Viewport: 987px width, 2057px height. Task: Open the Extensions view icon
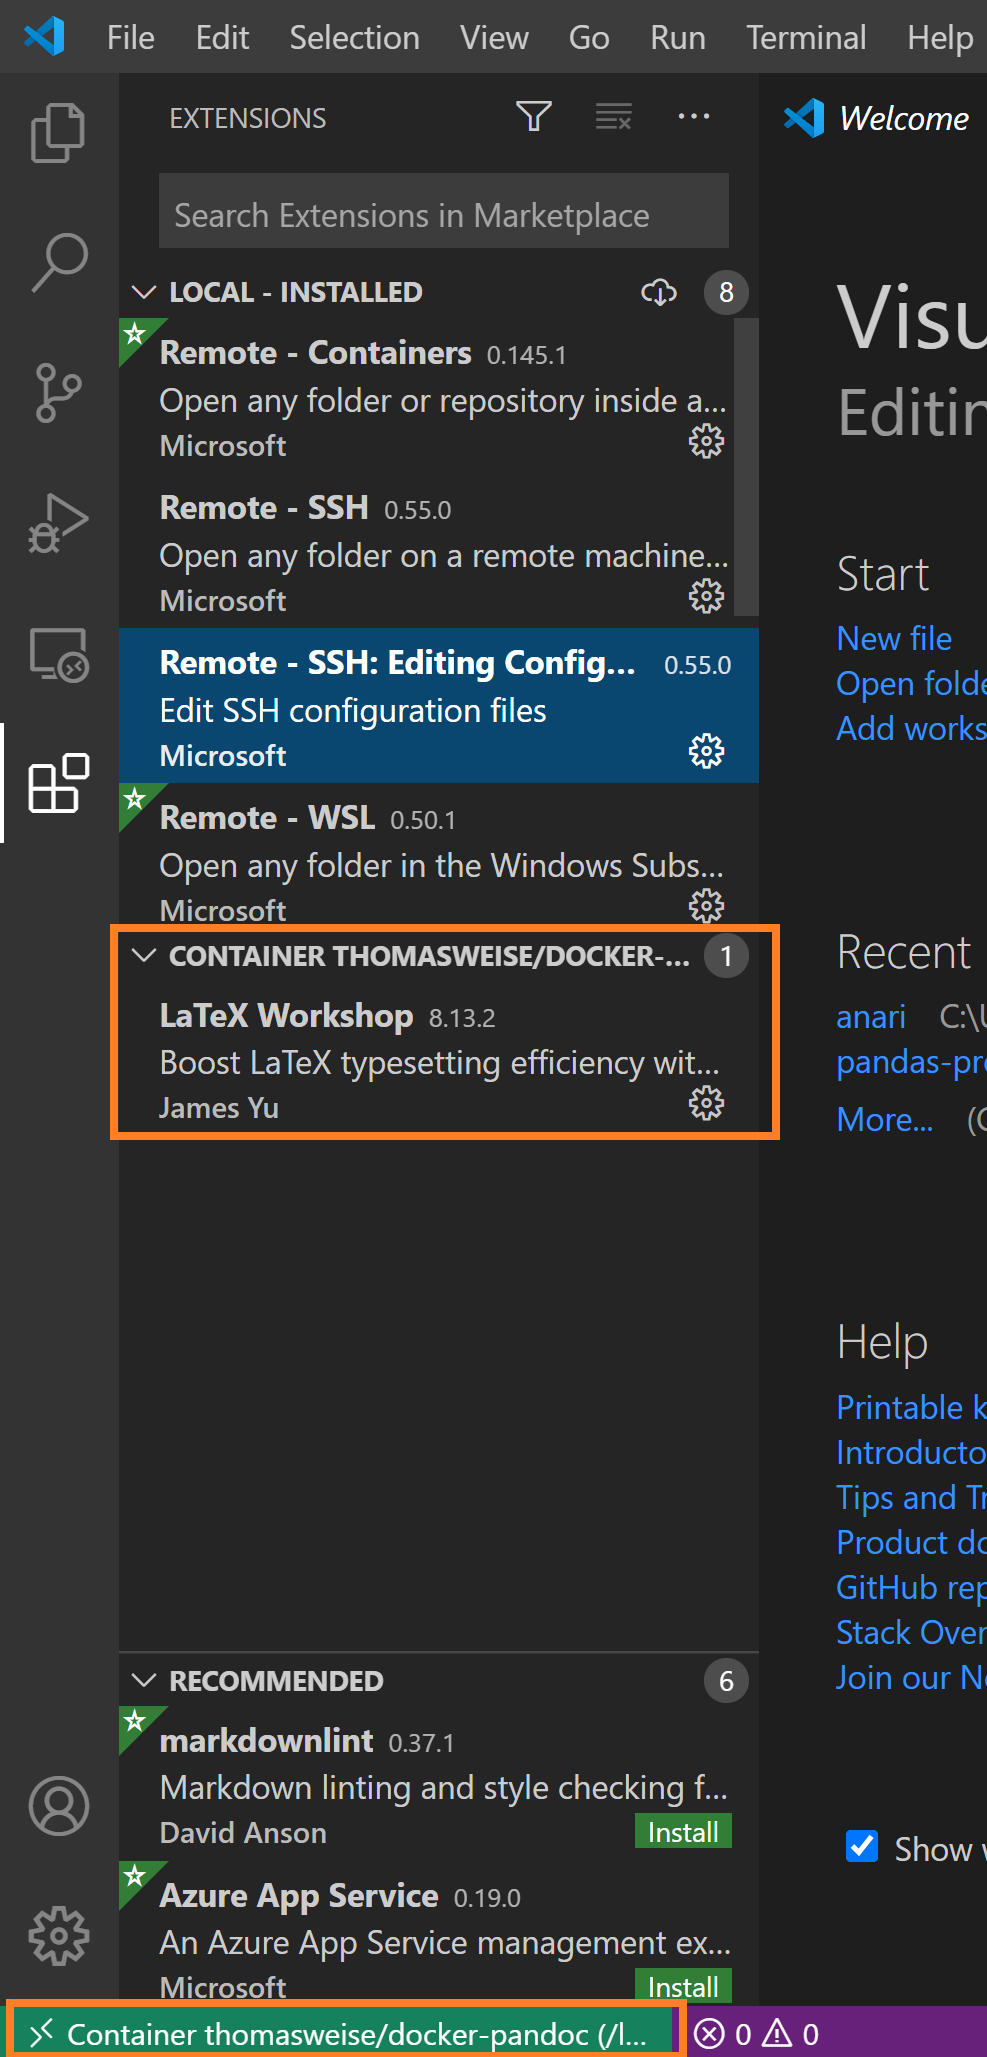click(58, 783)
